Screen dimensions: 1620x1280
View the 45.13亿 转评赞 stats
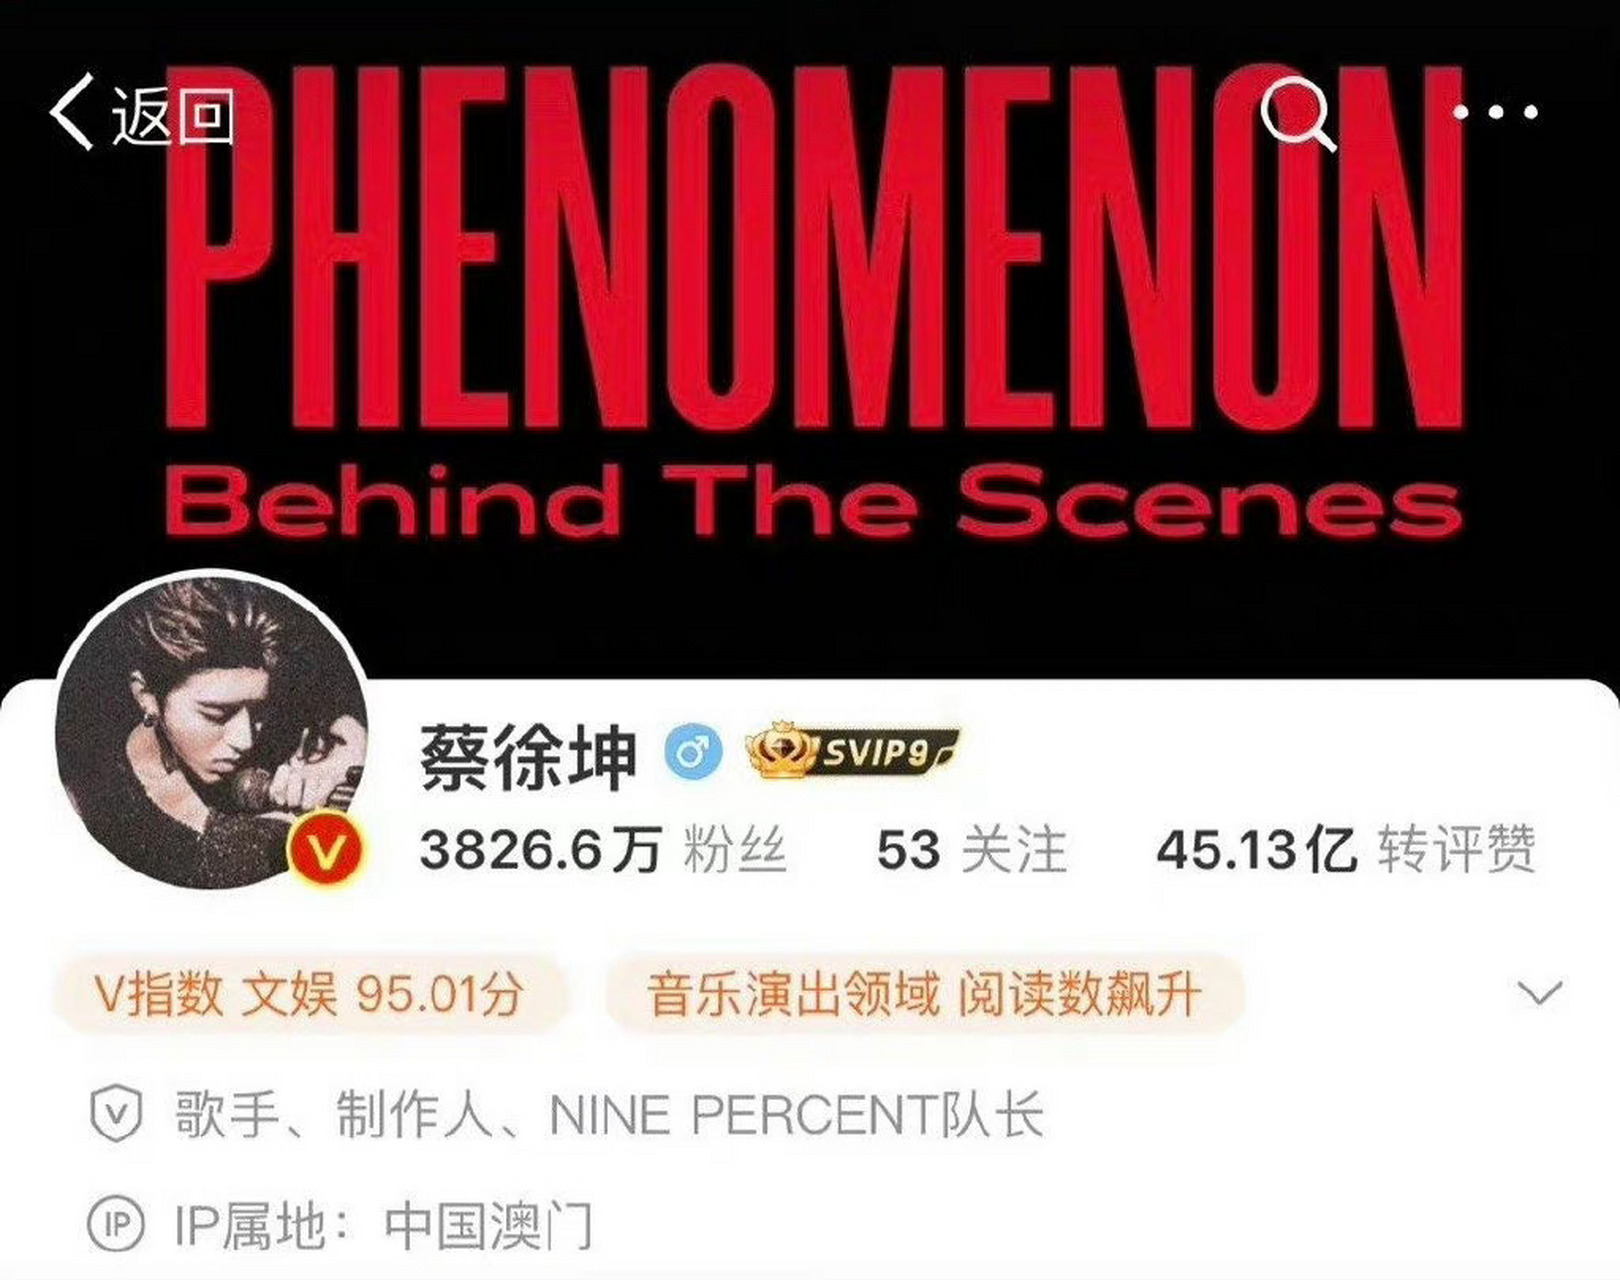click(1346, 850)
